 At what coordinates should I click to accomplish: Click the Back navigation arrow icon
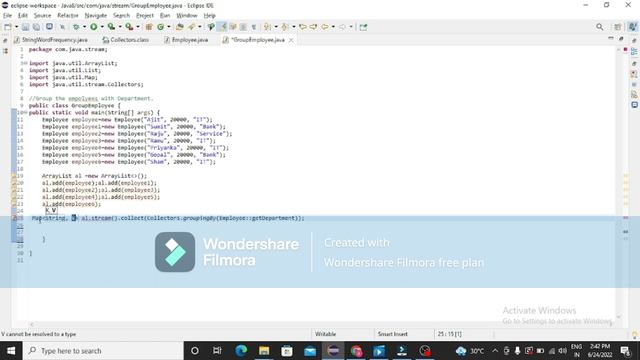click(x=324, y=27)
